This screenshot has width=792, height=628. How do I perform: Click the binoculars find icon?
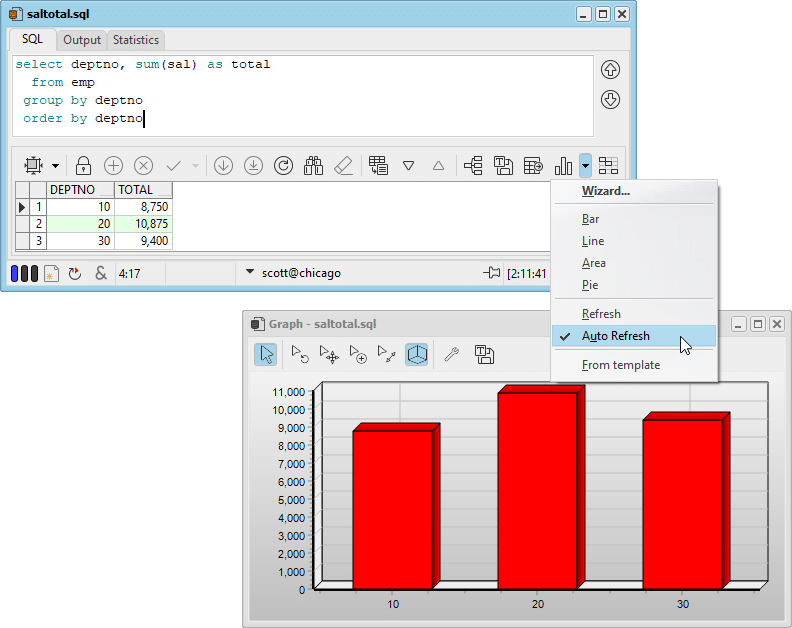[x=313, y=165]
